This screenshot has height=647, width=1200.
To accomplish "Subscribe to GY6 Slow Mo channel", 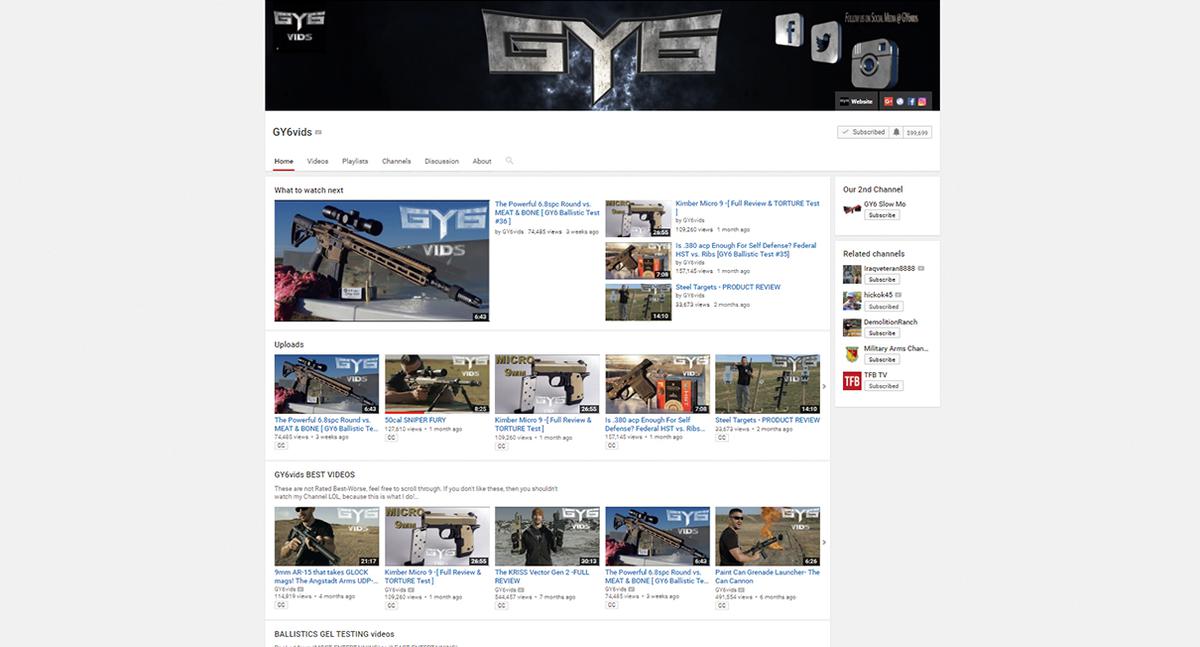I will point(882,215).
